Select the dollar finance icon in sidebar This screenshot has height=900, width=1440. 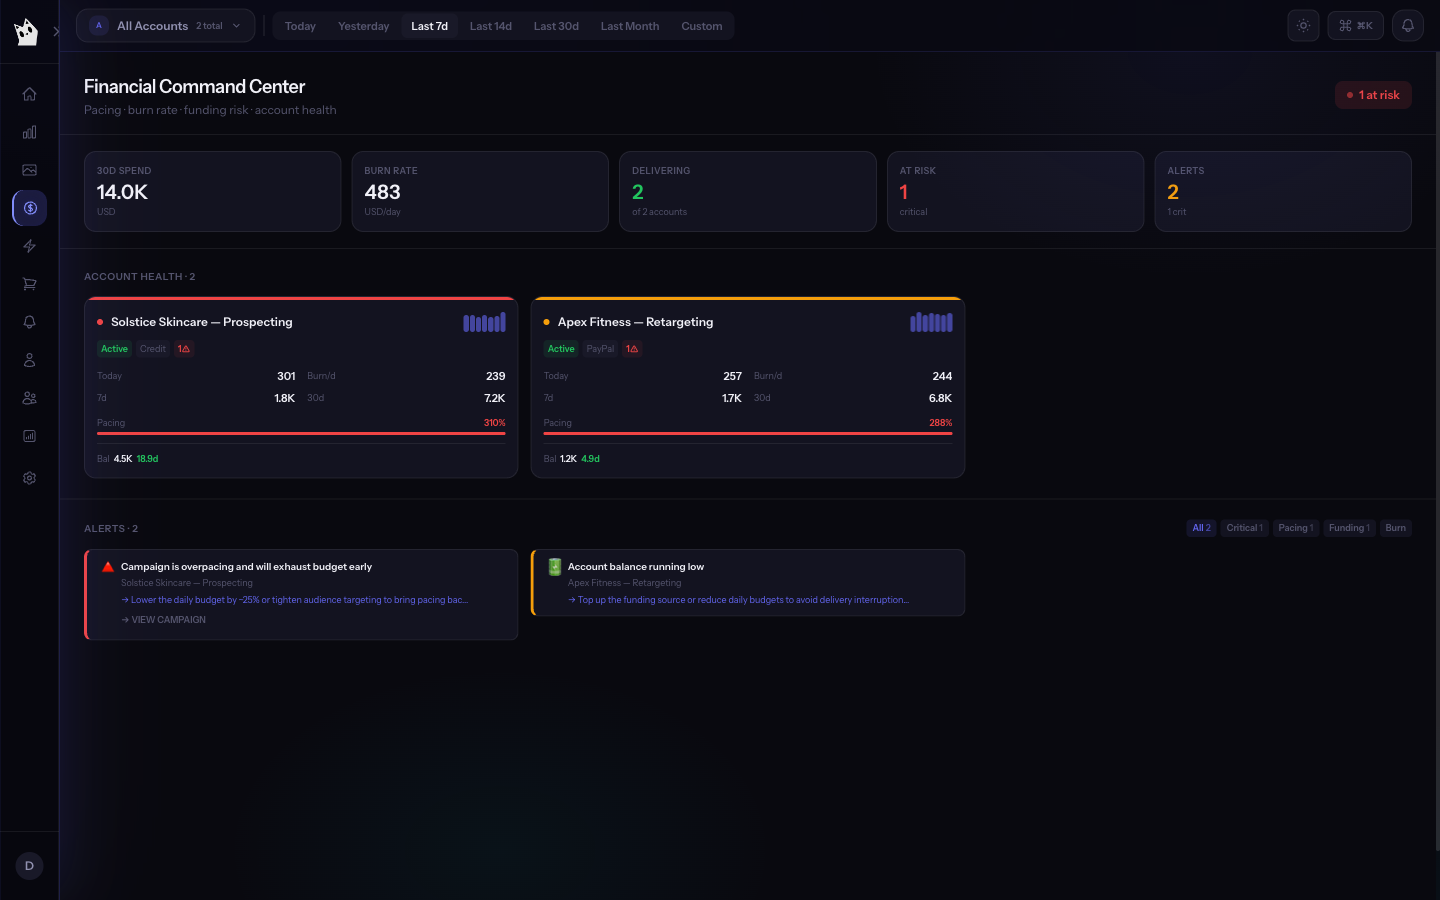point(30,208)
